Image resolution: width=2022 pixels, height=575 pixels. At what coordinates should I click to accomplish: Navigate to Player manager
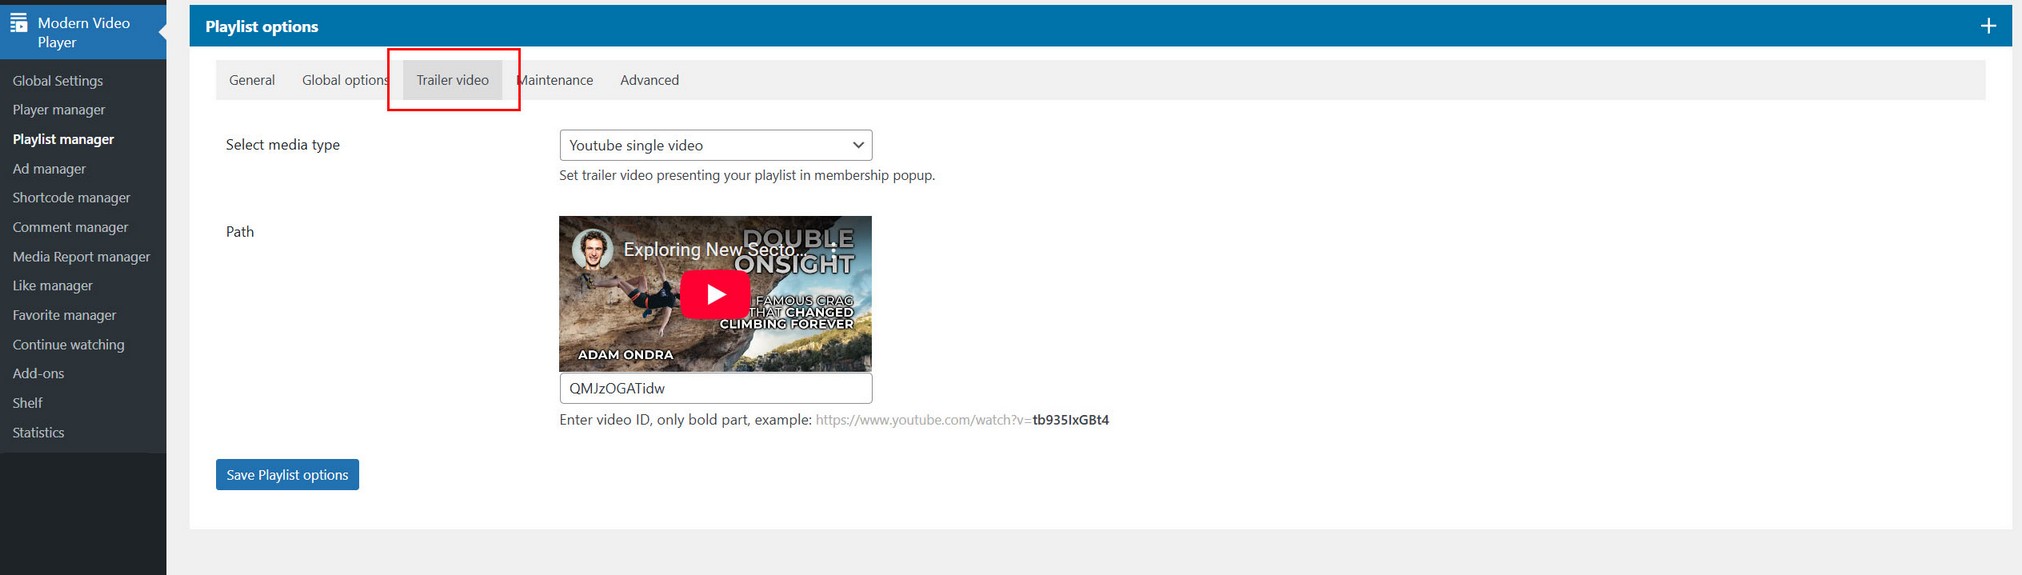pos(59,110)
